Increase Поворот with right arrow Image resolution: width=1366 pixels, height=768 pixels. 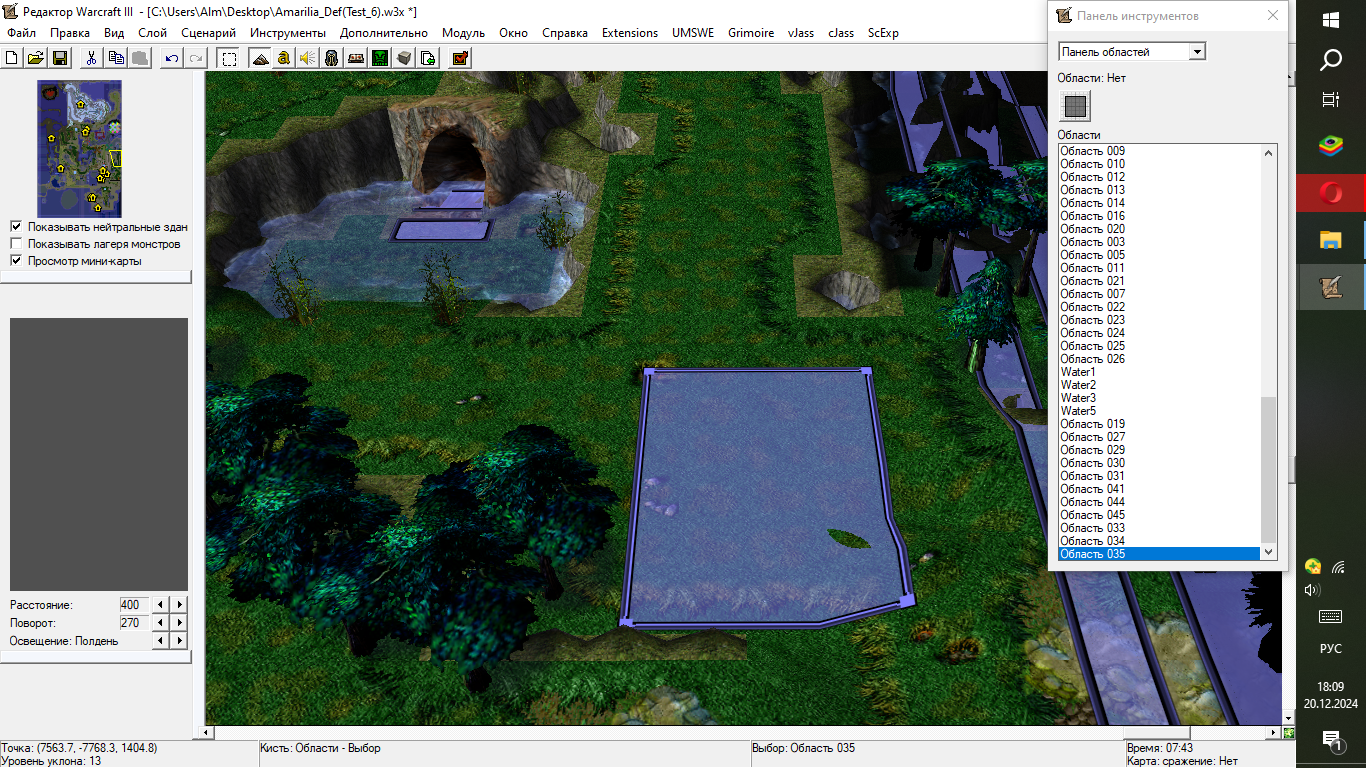pos(180,623)
